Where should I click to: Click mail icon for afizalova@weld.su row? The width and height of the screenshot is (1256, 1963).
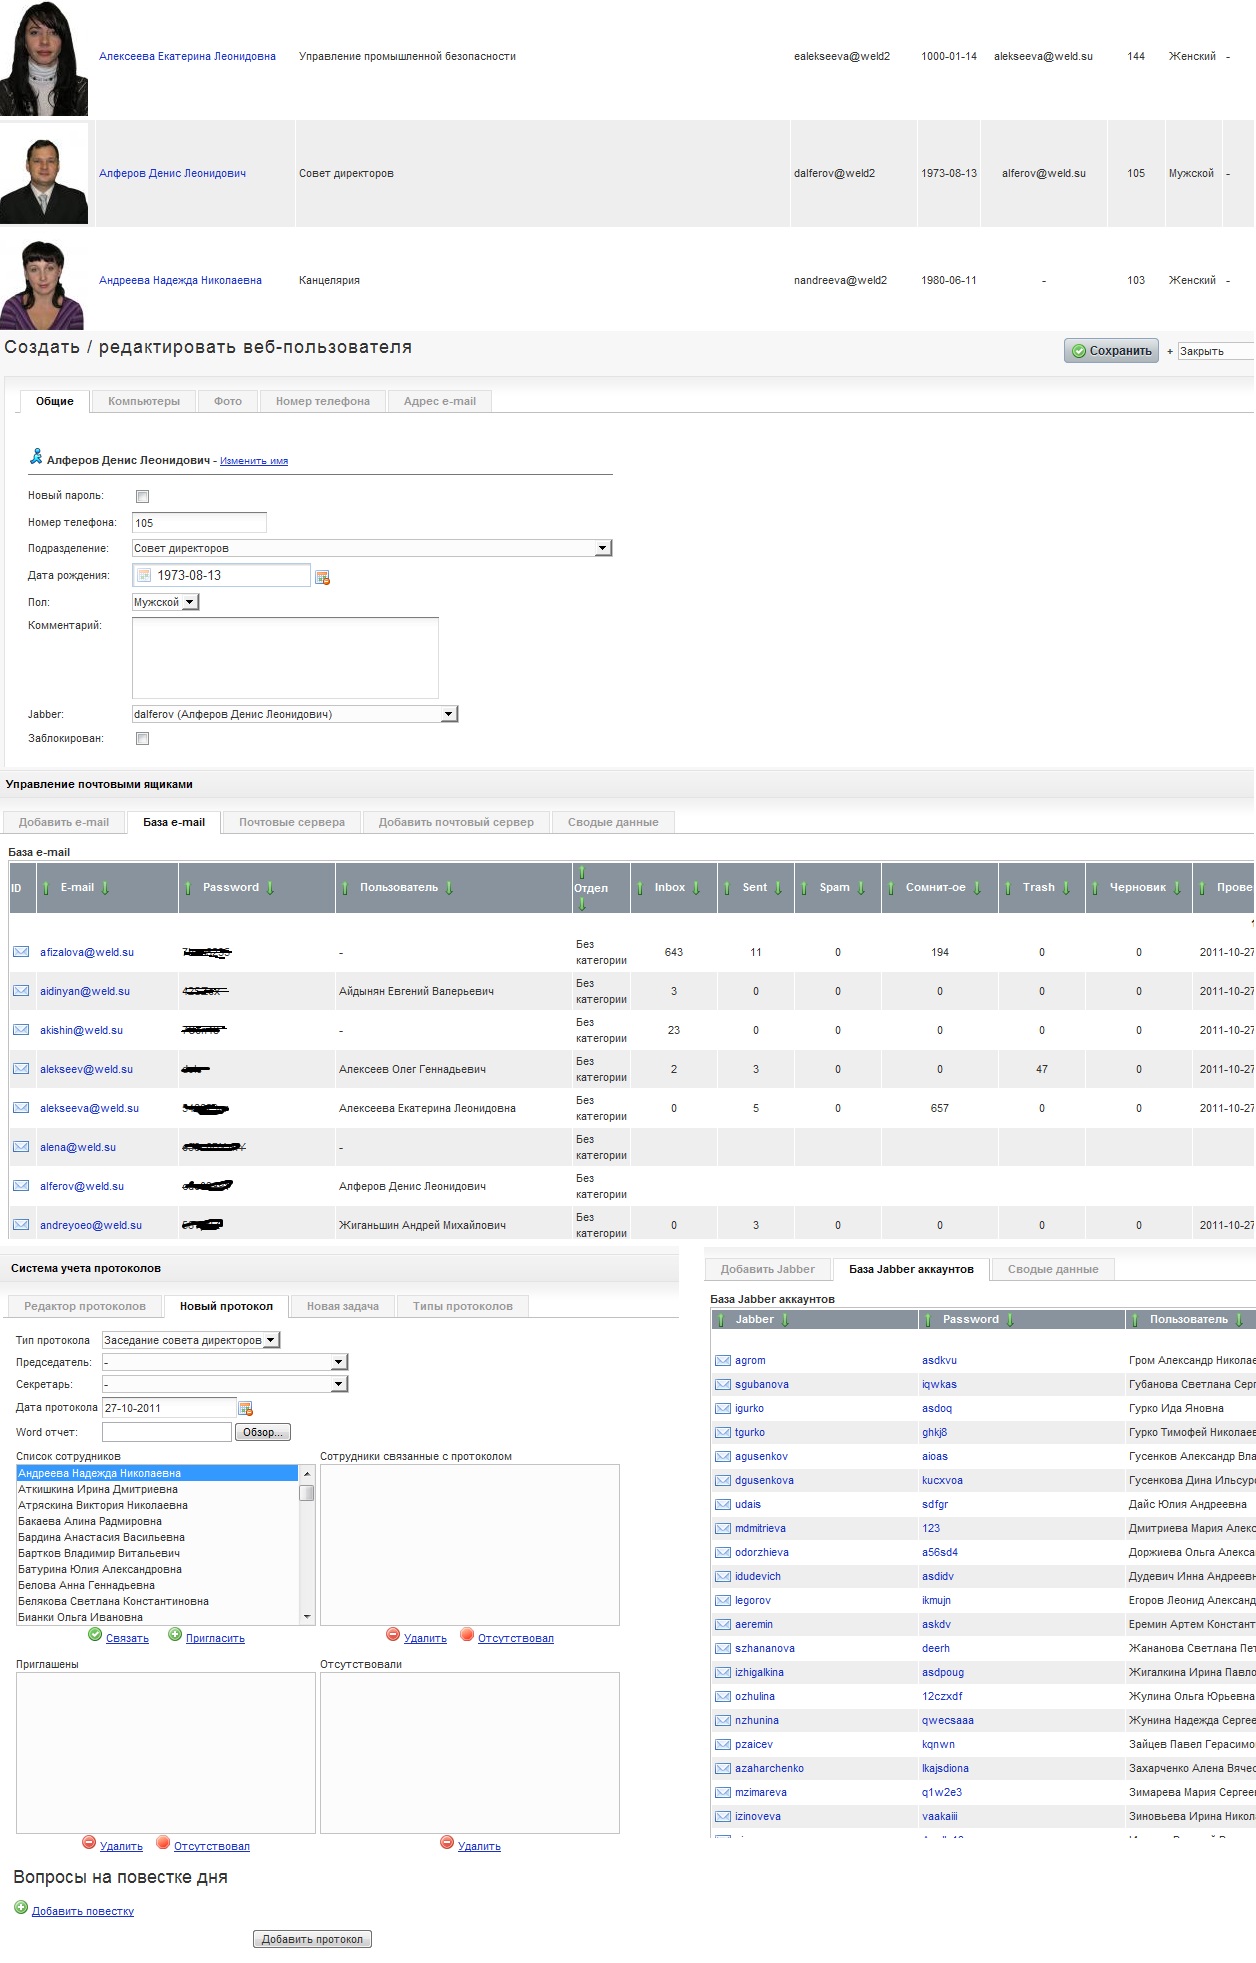(21, 952)
